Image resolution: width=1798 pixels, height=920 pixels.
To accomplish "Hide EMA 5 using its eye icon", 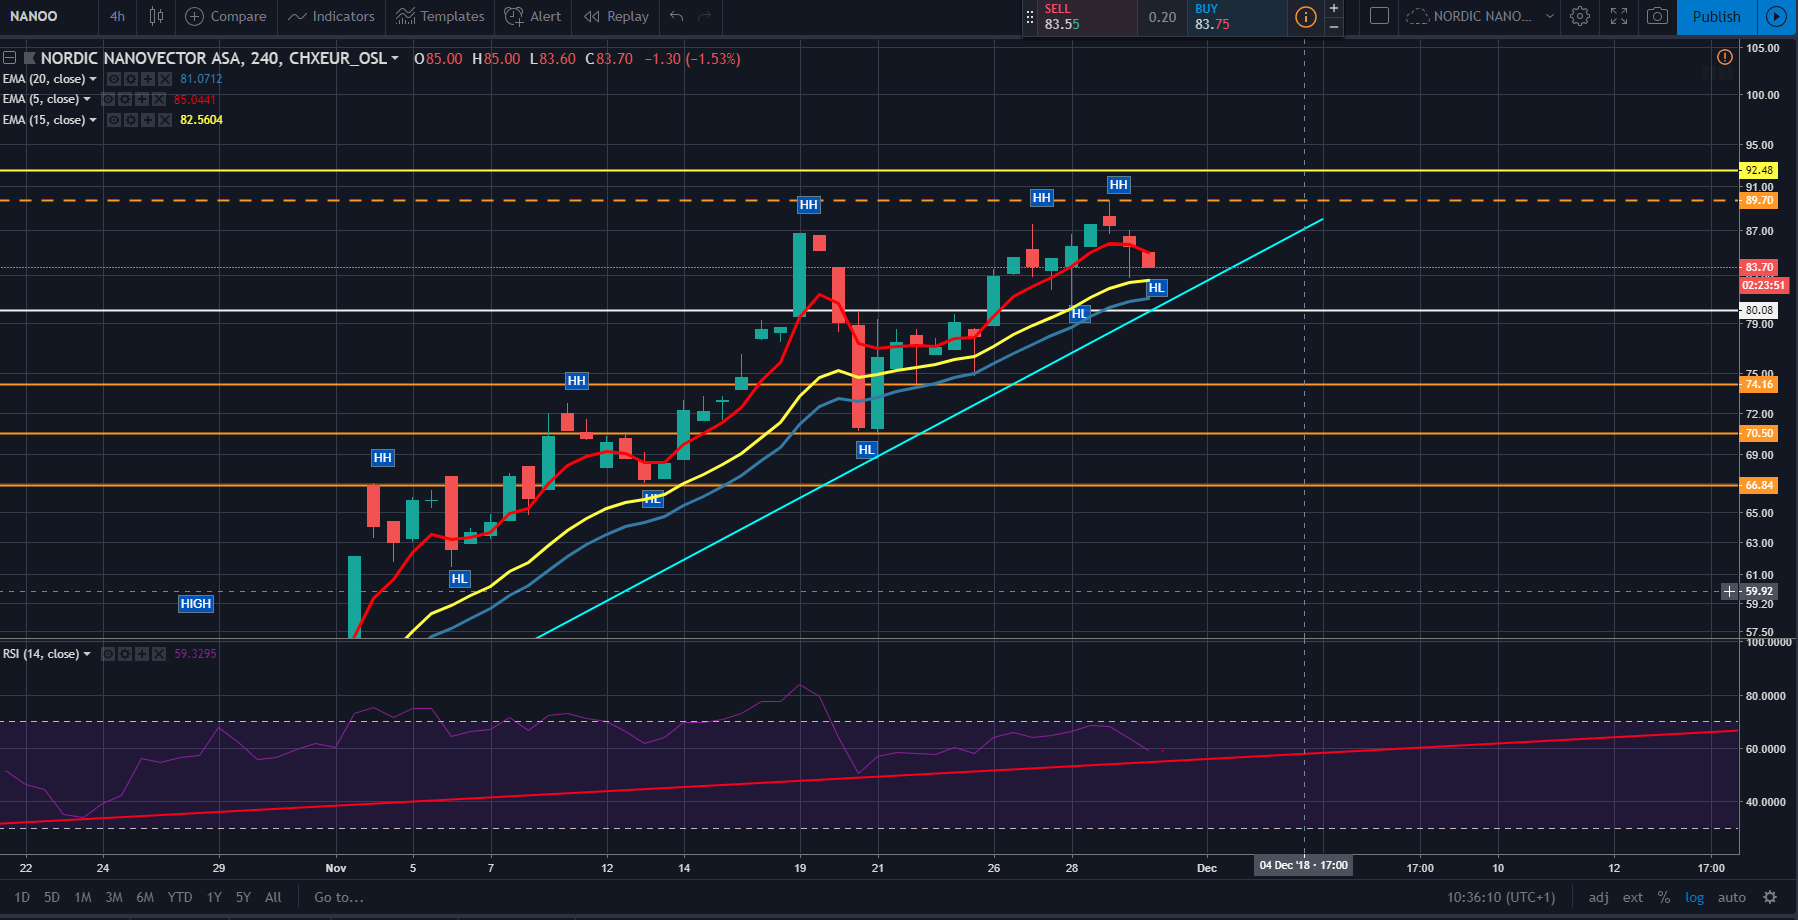I will coord(108,99).
